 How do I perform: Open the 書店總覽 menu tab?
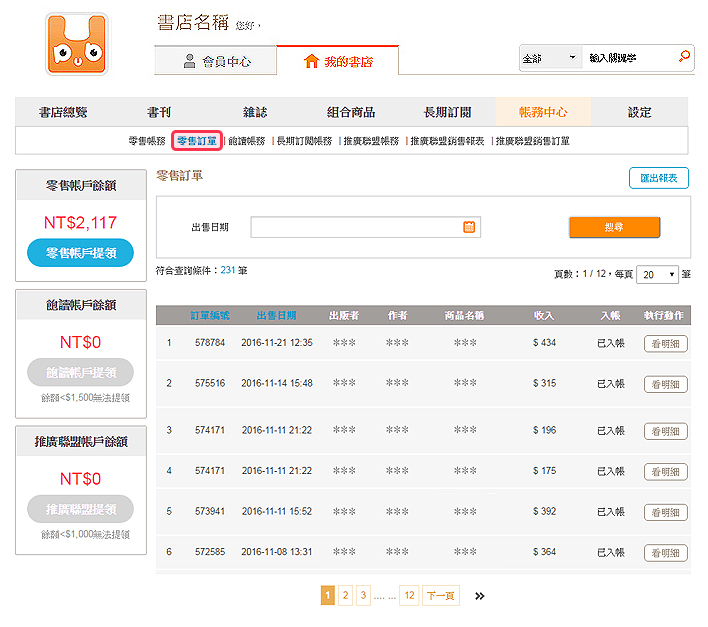coord(63,112)
